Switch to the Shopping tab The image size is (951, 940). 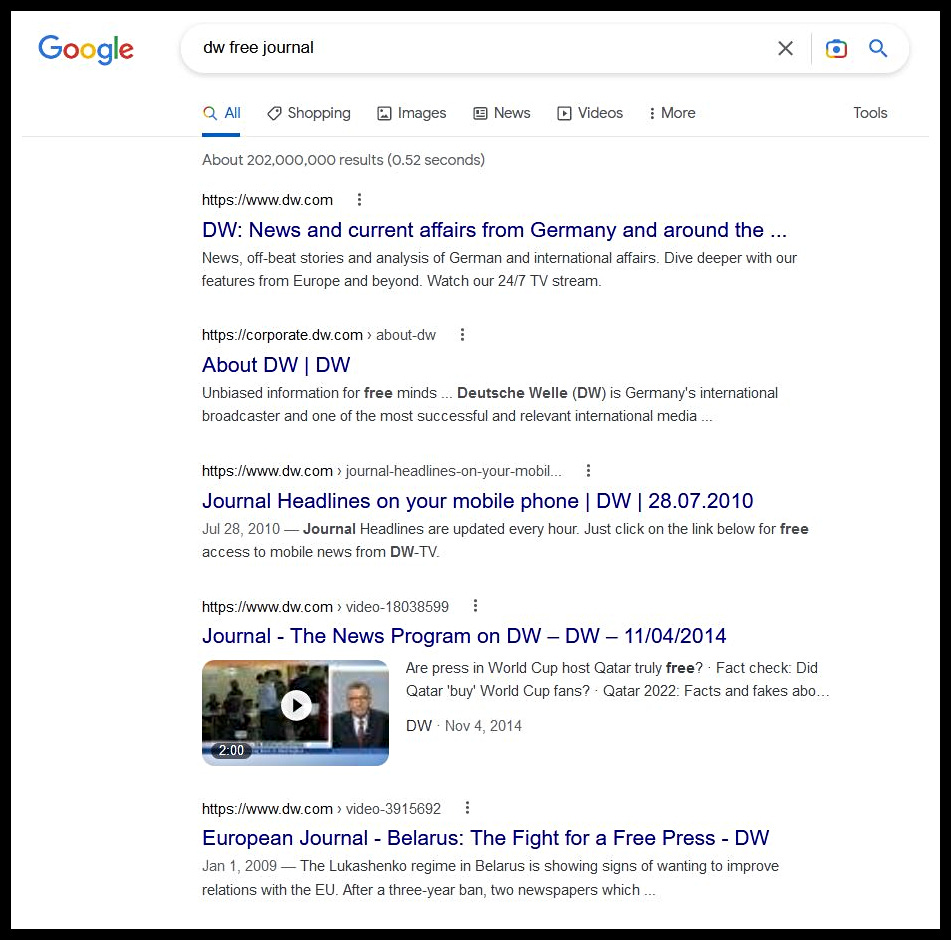[x=309, y=113]
